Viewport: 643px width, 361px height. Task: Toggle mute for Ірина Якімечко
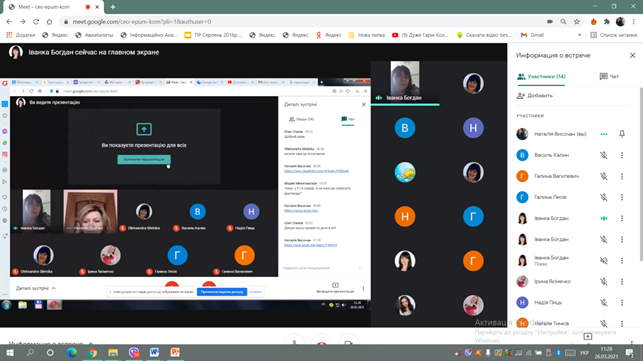pos(604,281)
